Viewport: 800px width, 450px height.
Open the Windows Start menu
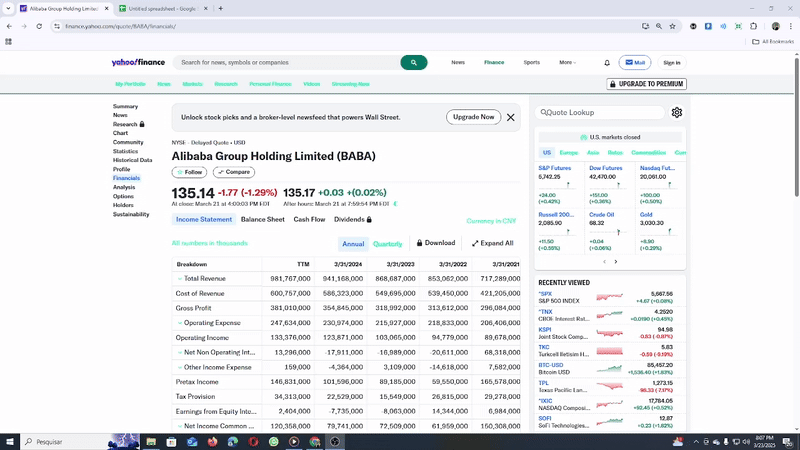10,441
